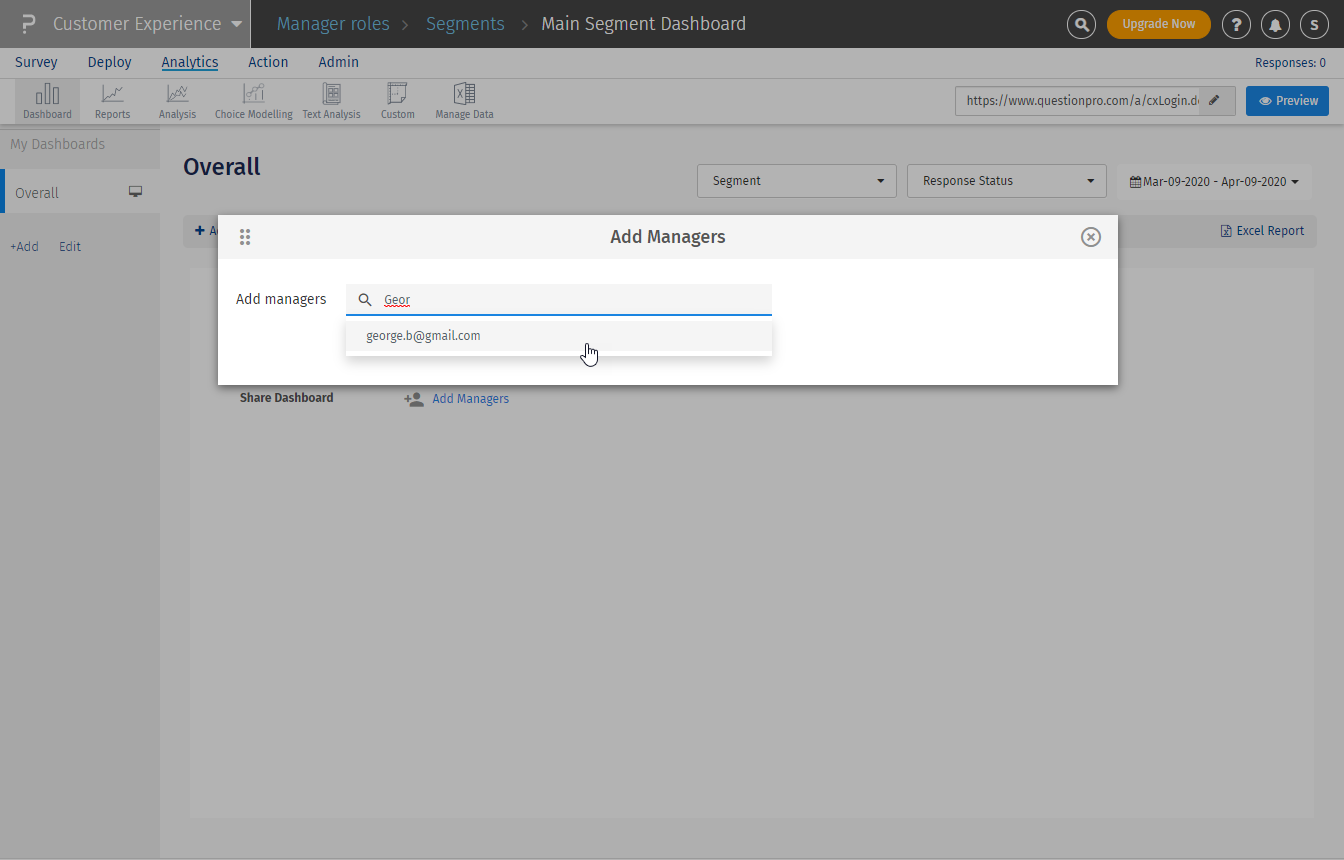
Task: Expand the Segment dropdown
Action: pos(796,181)
